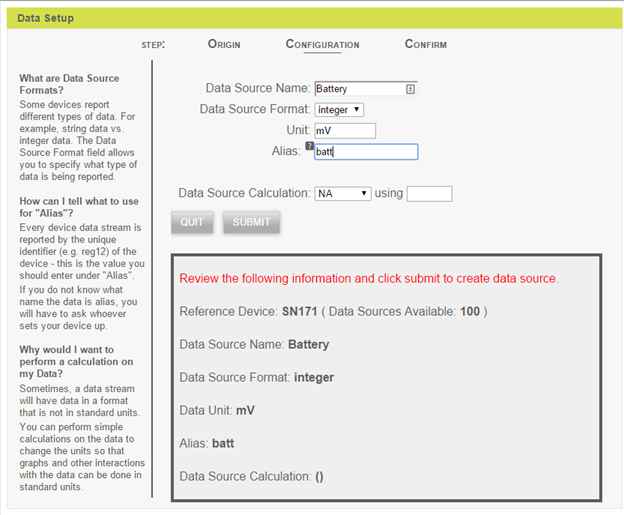Click the 'STEP:' label
Image resolution: width=624 pixels, height=515 pixels.
pos(153,45)
